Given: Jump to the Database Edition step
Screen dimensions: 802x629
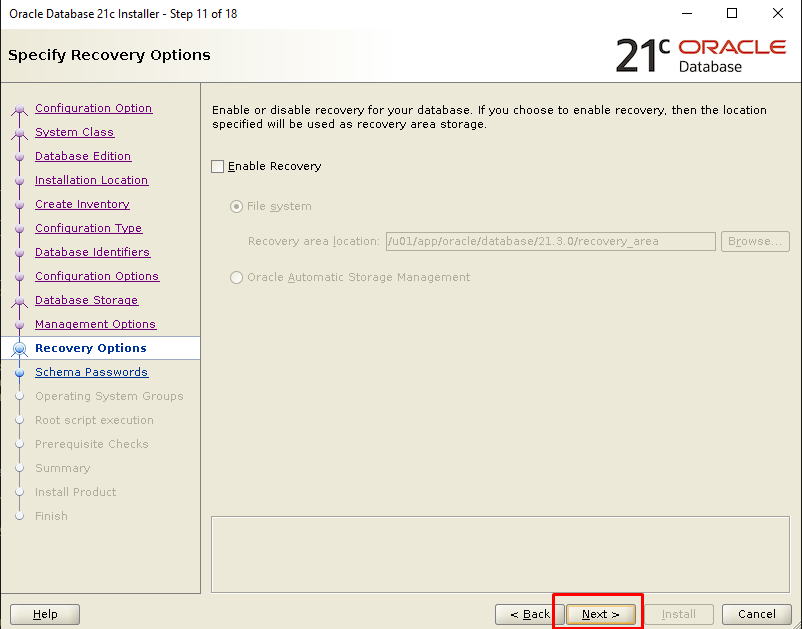Looking at the screenshot, I should (x=83, y=156).
